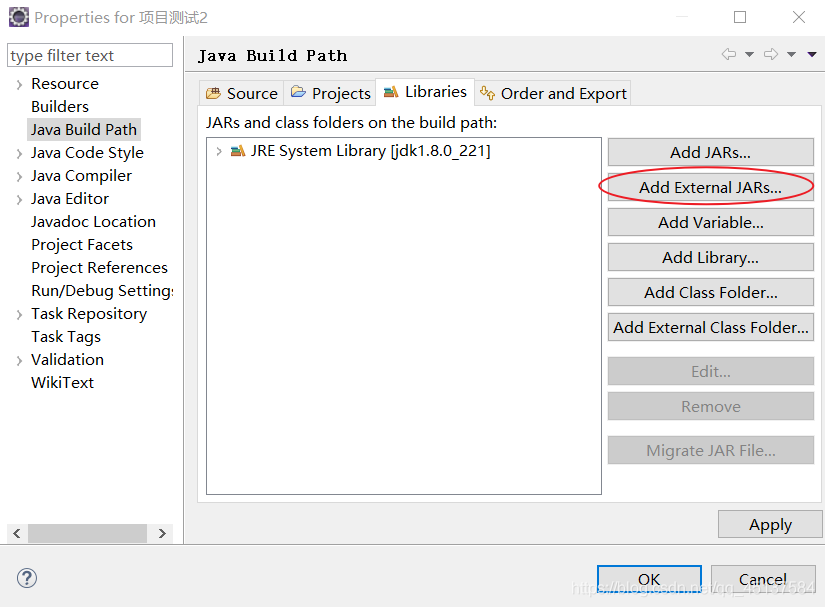Select WikiText tree item
825x607 pixels.
[x=63, y=383]
